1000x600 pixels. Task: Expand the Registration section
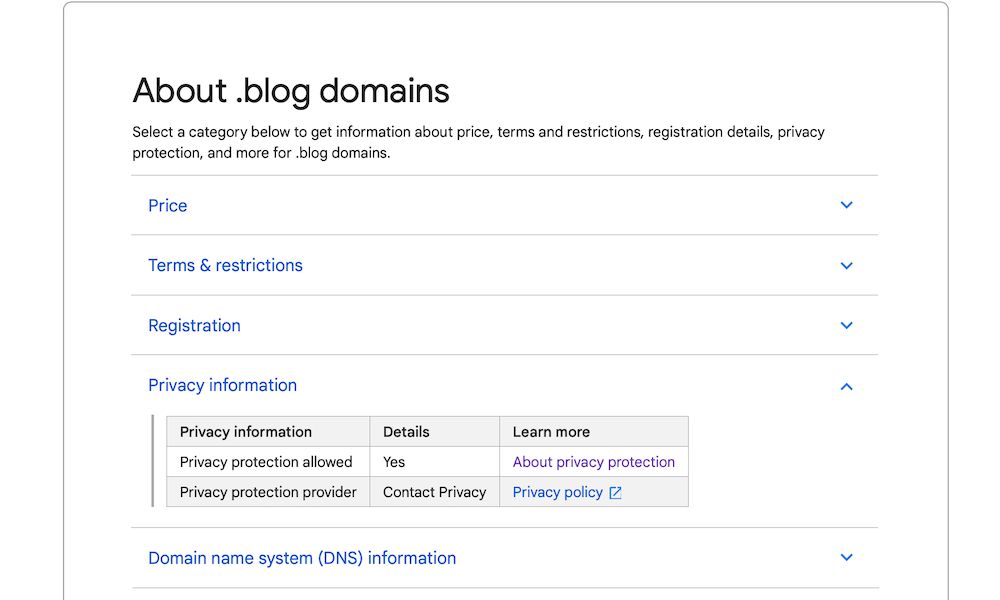194,325
